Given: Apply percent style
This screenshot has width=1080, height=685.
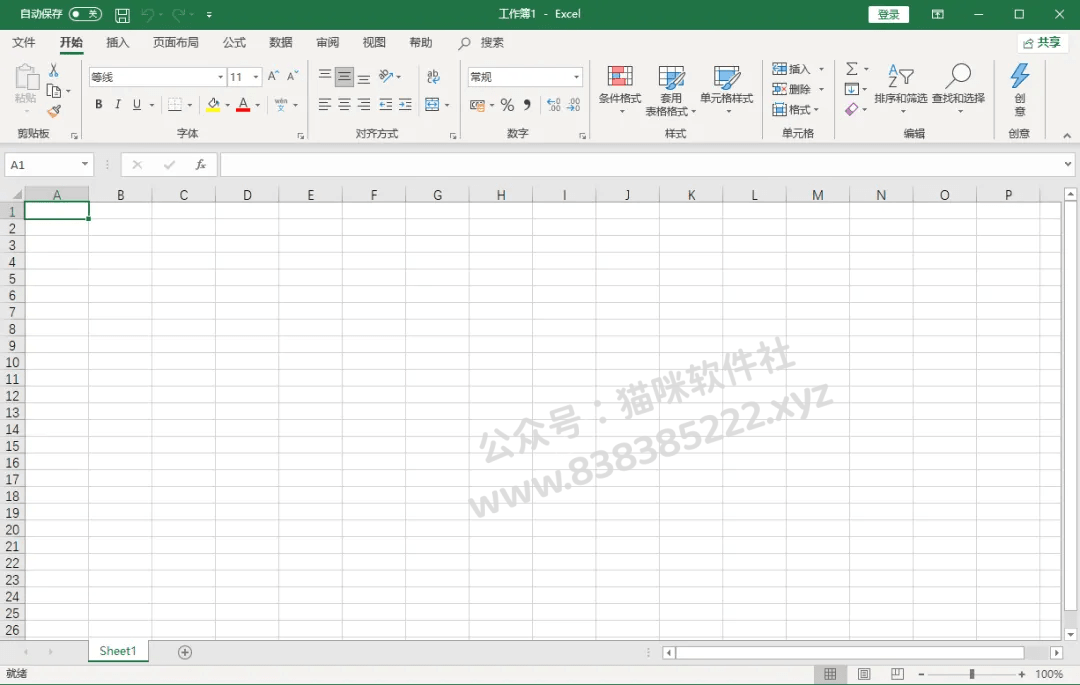Looking at the screenshot, I should coord(508,105).
